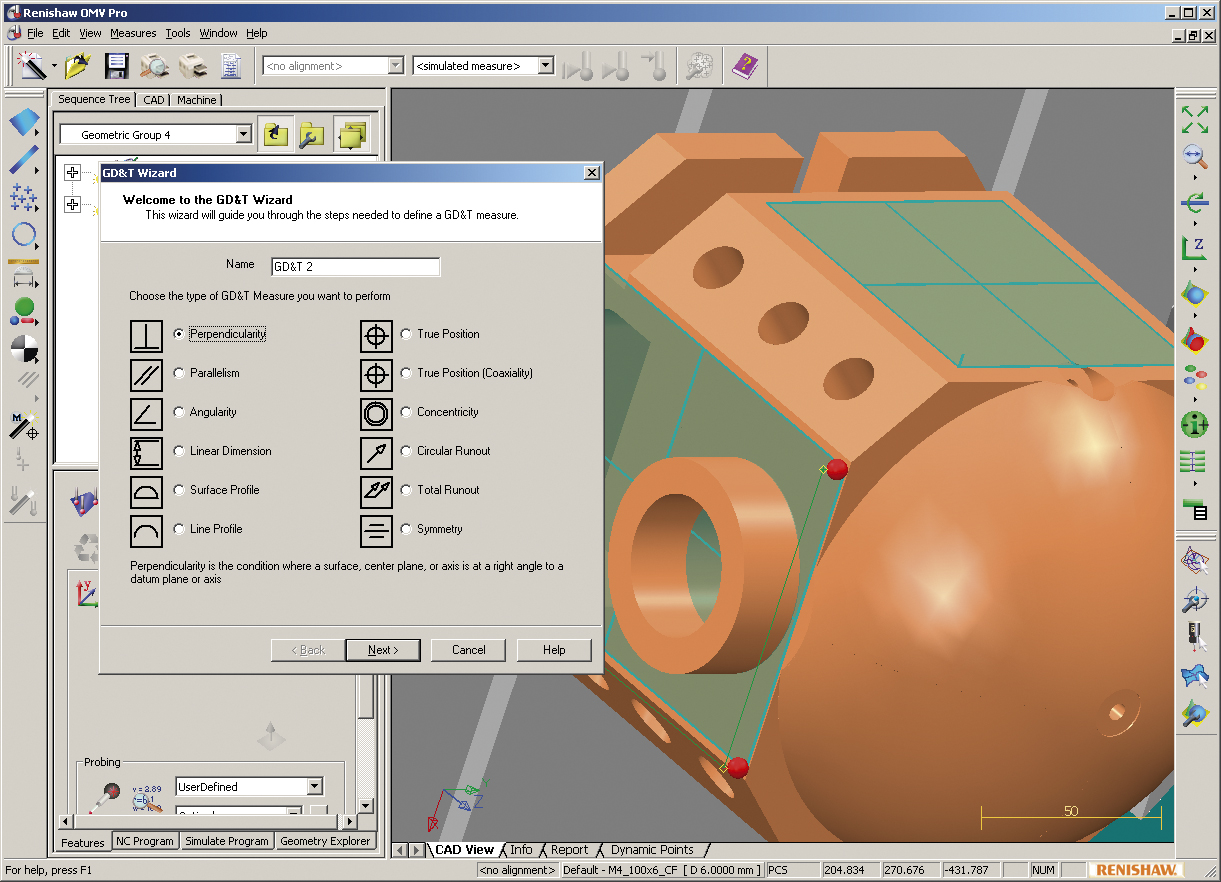Click the Save floppy disk icon
The width and height of the screenshot is (1221, 882).
(x=116, y=66)
